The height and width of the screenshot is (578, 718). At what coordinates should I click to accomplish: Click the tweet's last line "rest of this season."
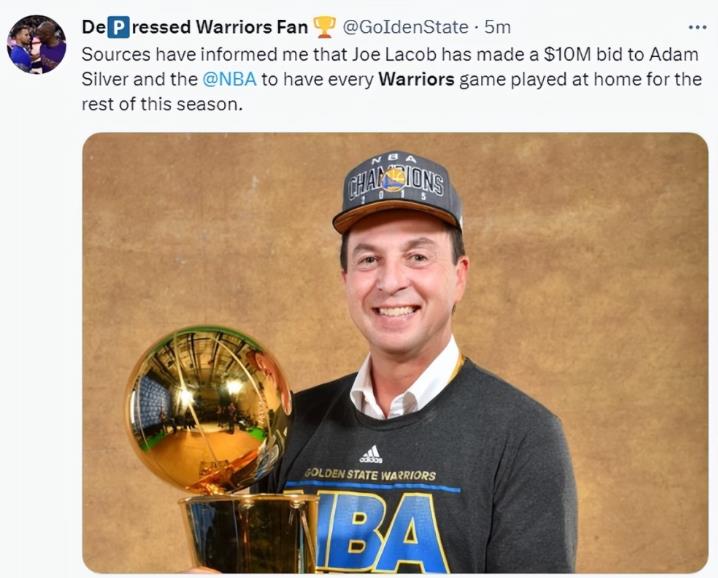point(162,104)
